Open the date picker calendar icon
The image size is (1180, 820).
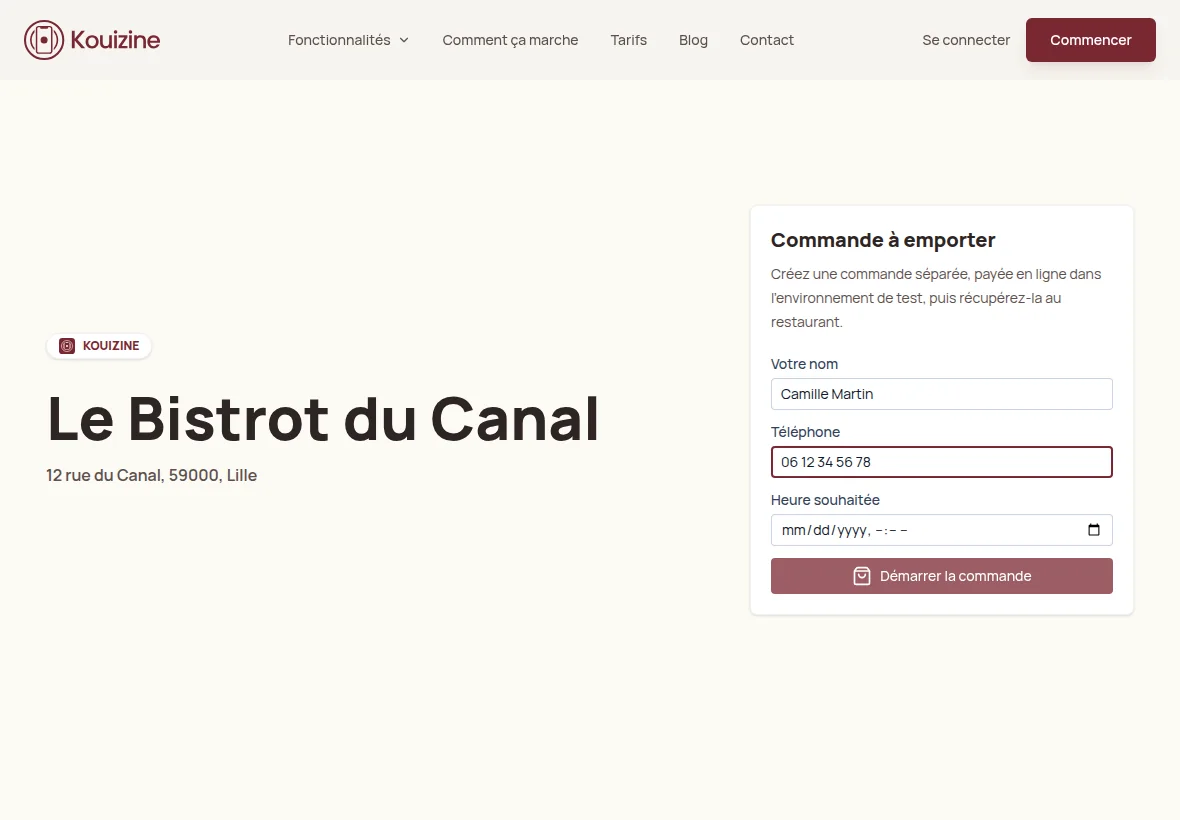click(1093, 530)
